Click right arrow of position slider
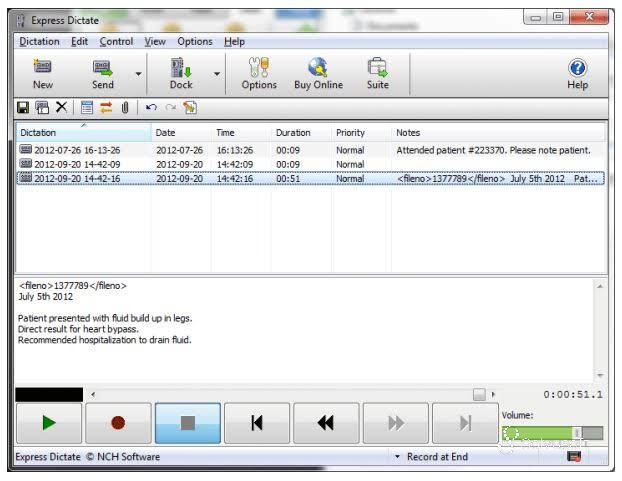 pyautogui.click(x=493, y=395)
